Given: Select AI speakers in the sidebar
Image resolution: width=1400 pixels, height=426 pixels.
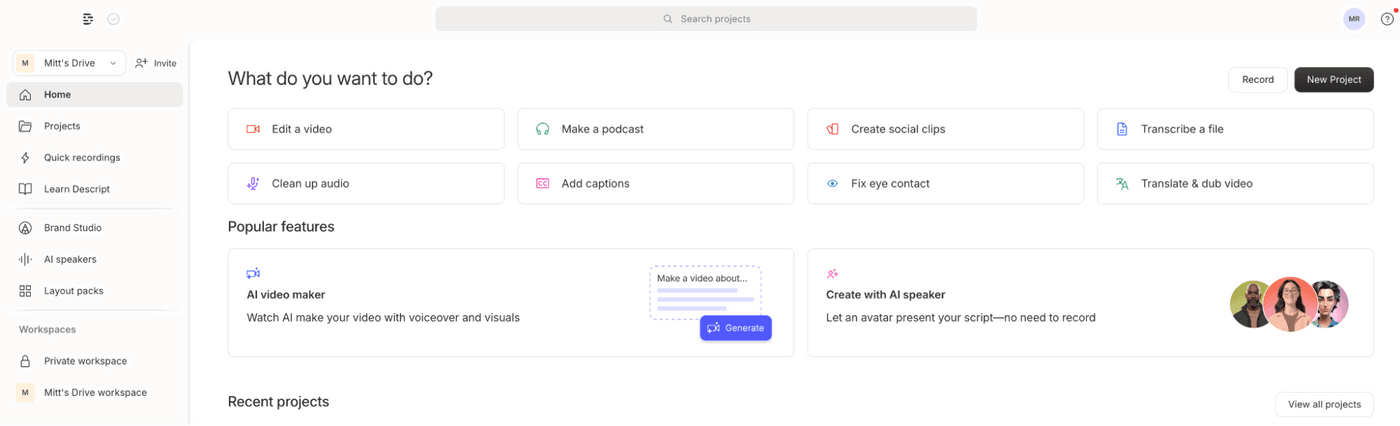Looking at the screenshot, I should point(70,259).
